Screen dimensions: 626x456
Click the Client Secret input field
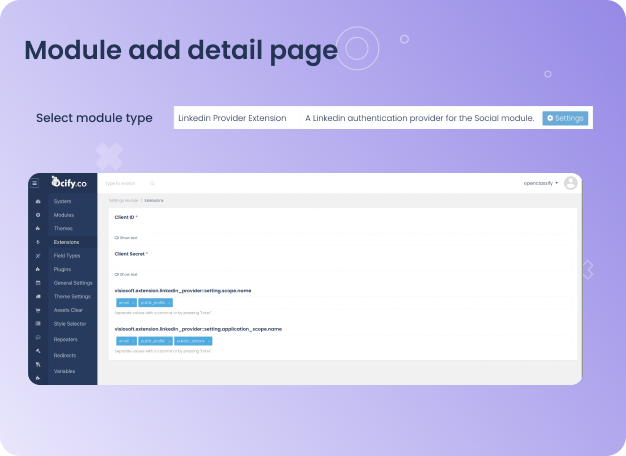340,264
